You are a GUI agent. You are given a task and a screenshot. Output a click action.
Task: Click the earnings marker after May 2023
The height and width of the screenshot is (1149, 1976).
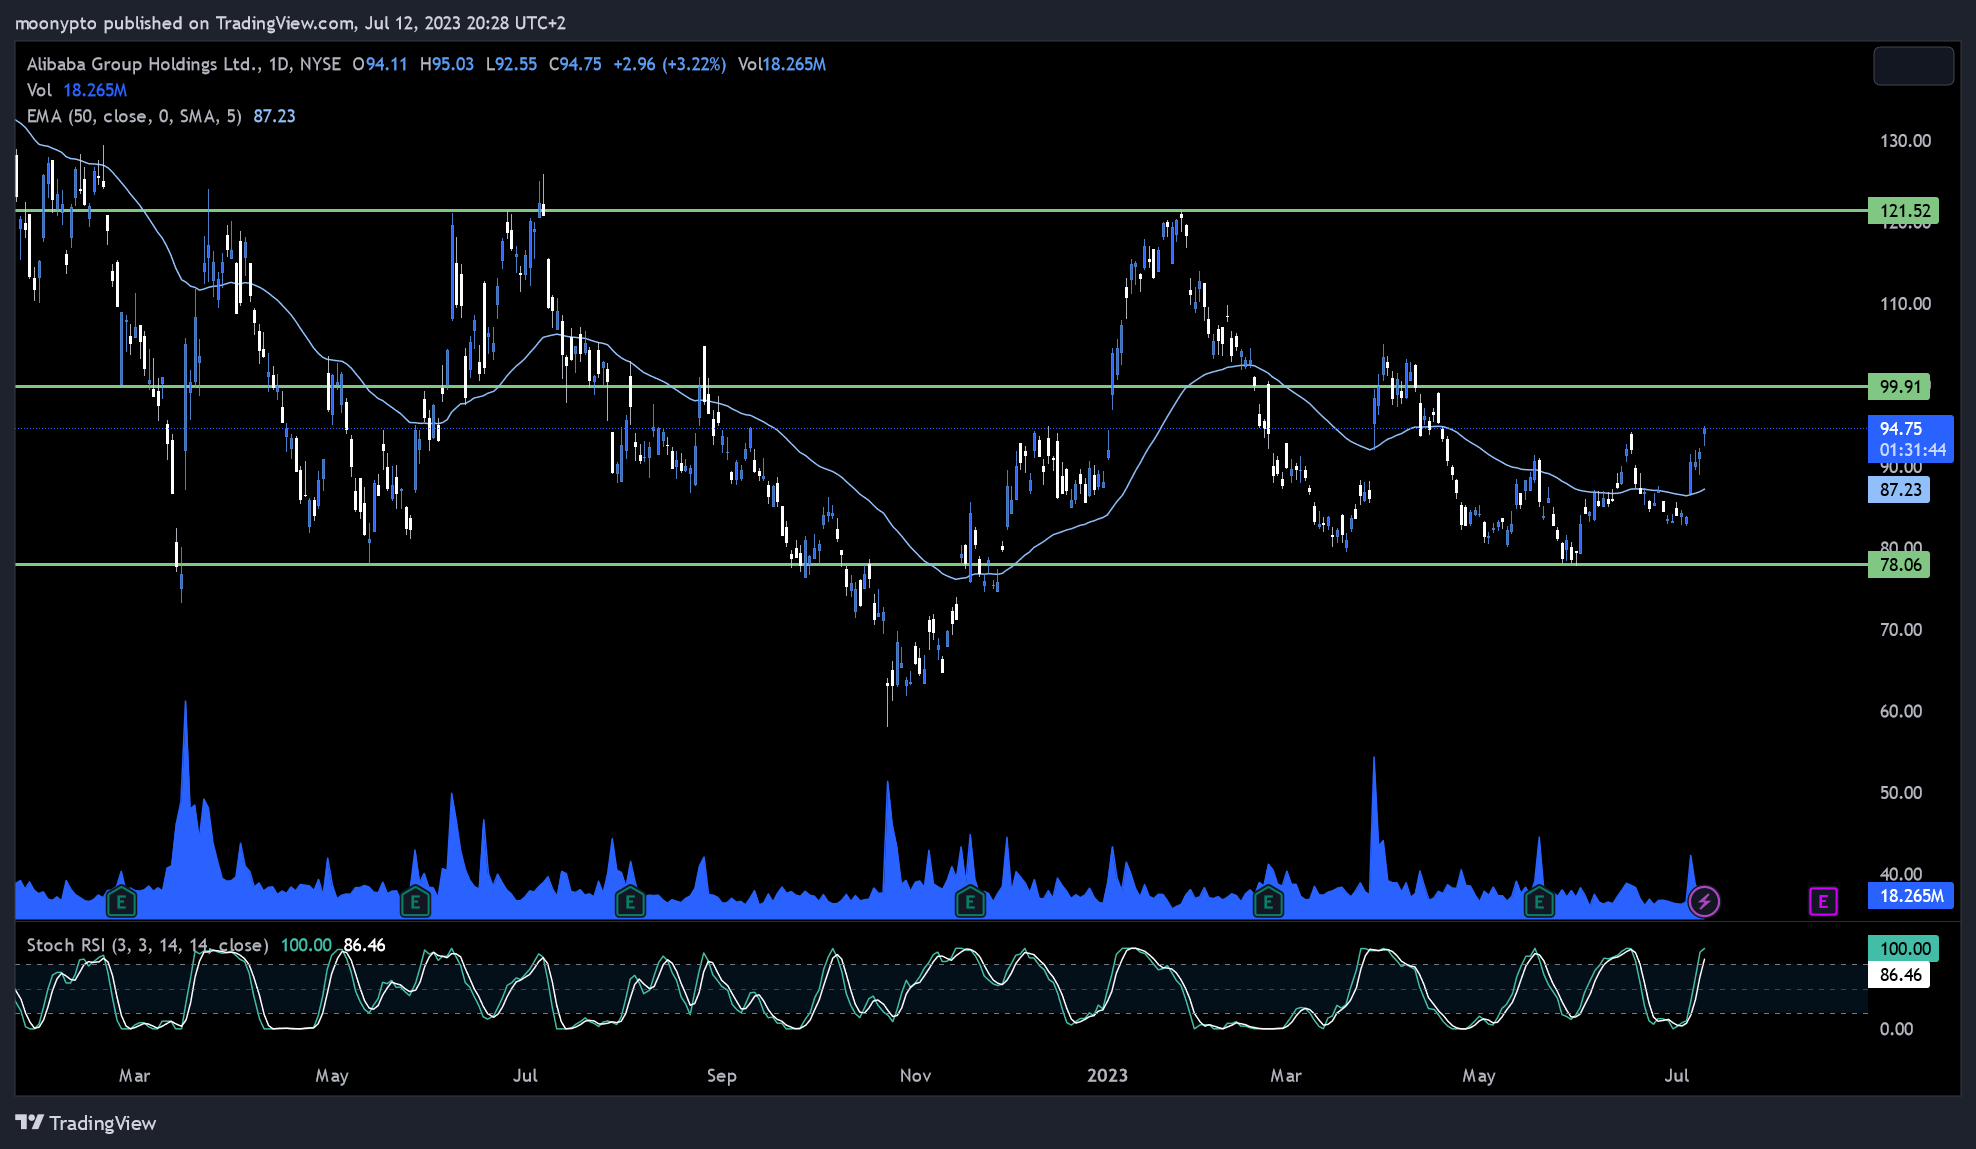(1539, 903)
